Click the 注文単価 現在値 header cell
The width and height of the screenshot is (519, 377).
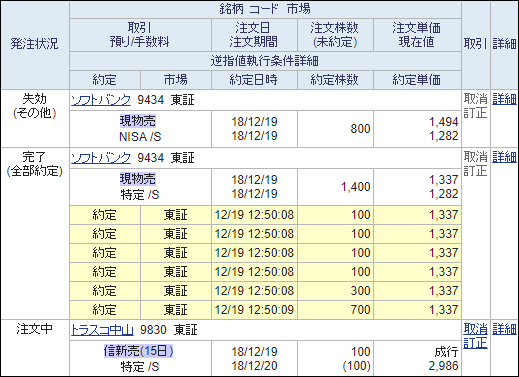pyautogui.click(x=417, y=35)
